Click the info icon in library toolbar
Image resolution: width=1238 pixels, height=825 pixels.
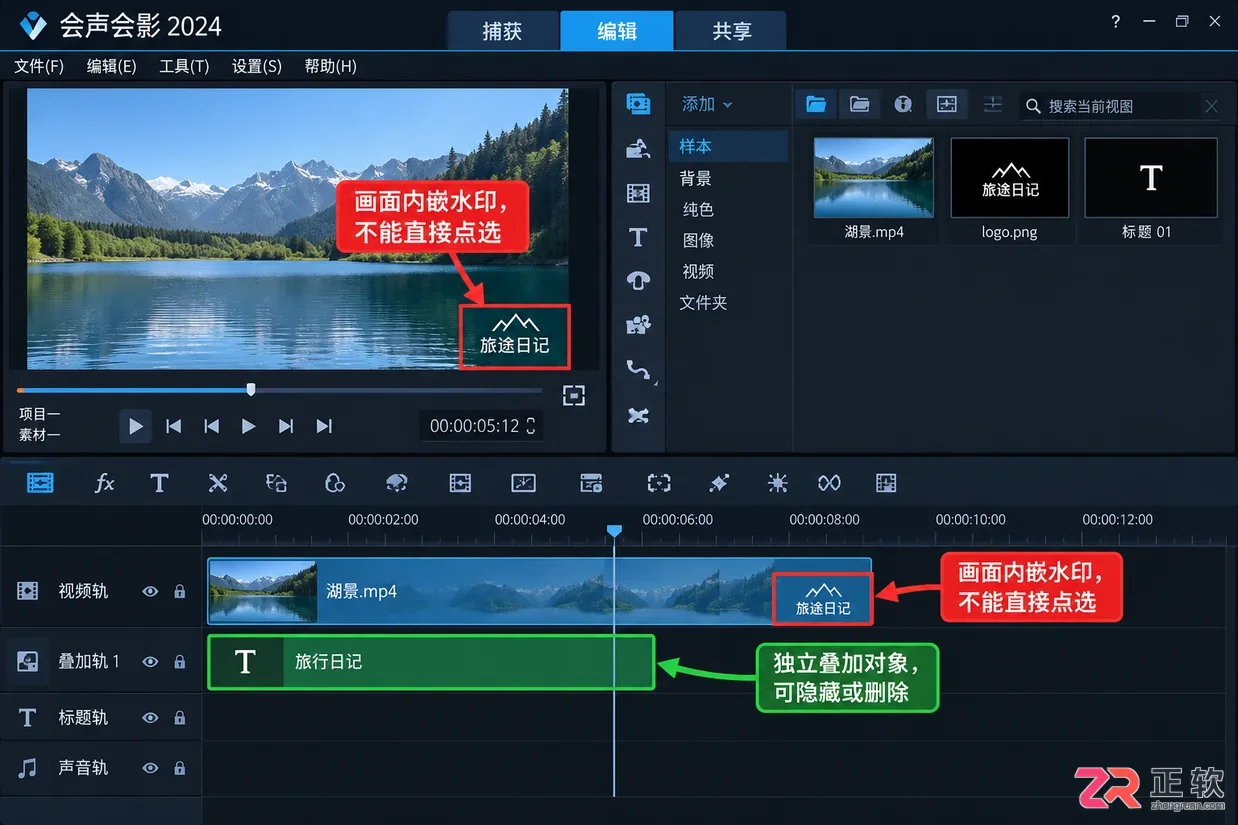[x=903, y=104]
